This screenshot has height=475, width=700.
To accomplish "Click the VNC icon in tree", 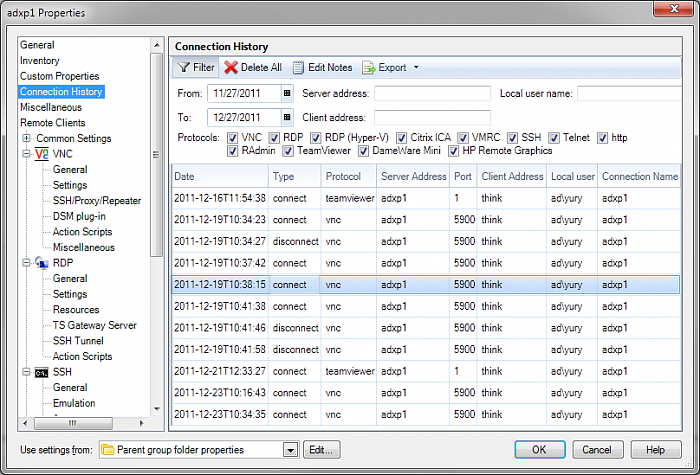I will click(x=42, y=154).
